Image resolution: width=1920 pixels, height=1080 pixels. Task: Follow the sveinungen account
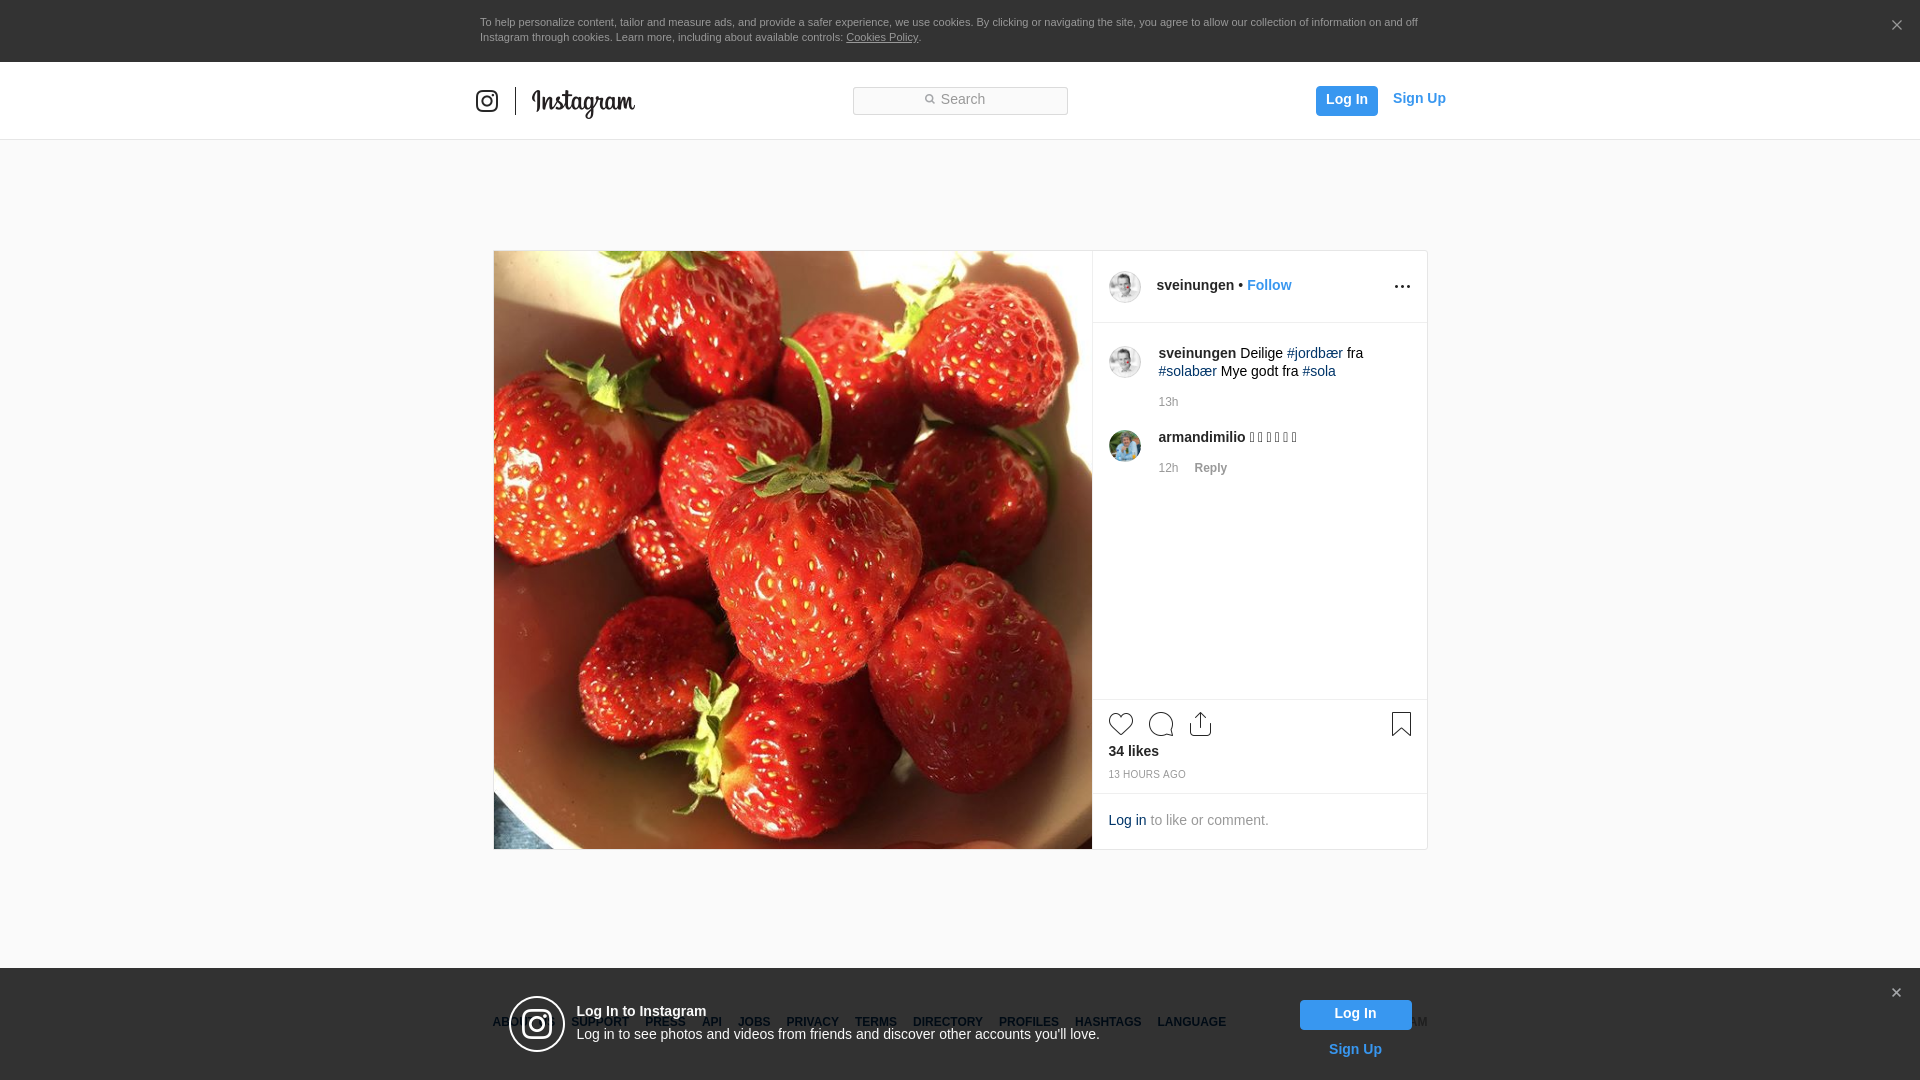pyautogui.click(x=1268, y=285)
